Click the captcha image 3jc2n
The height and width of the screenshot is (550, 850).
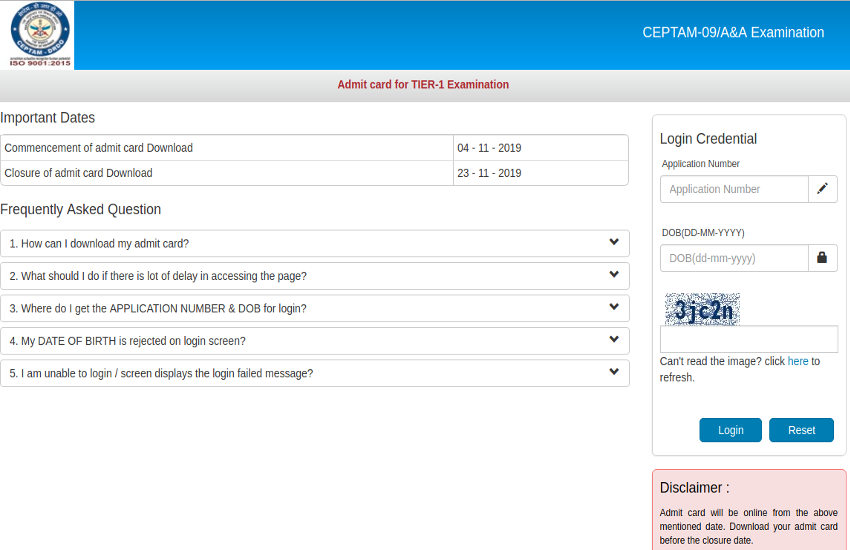click(x=702, y=310)
